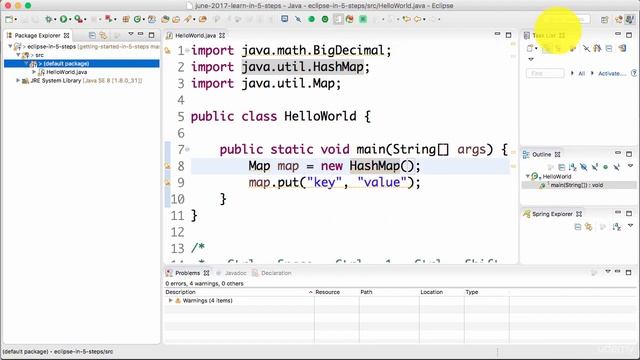
Task: Click the Run External Tools icon
Action: pyautogui.click(x=78, y=19)
